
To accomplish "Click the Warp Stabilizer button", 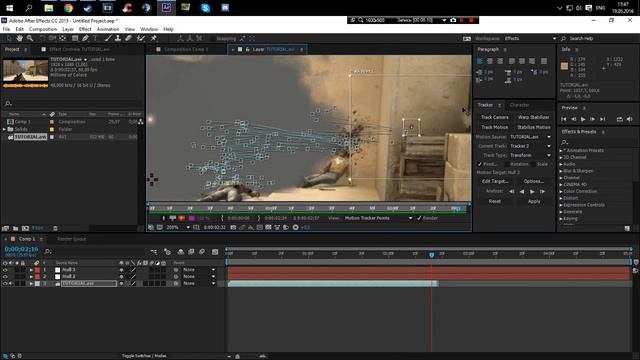I will pos(533,117).
